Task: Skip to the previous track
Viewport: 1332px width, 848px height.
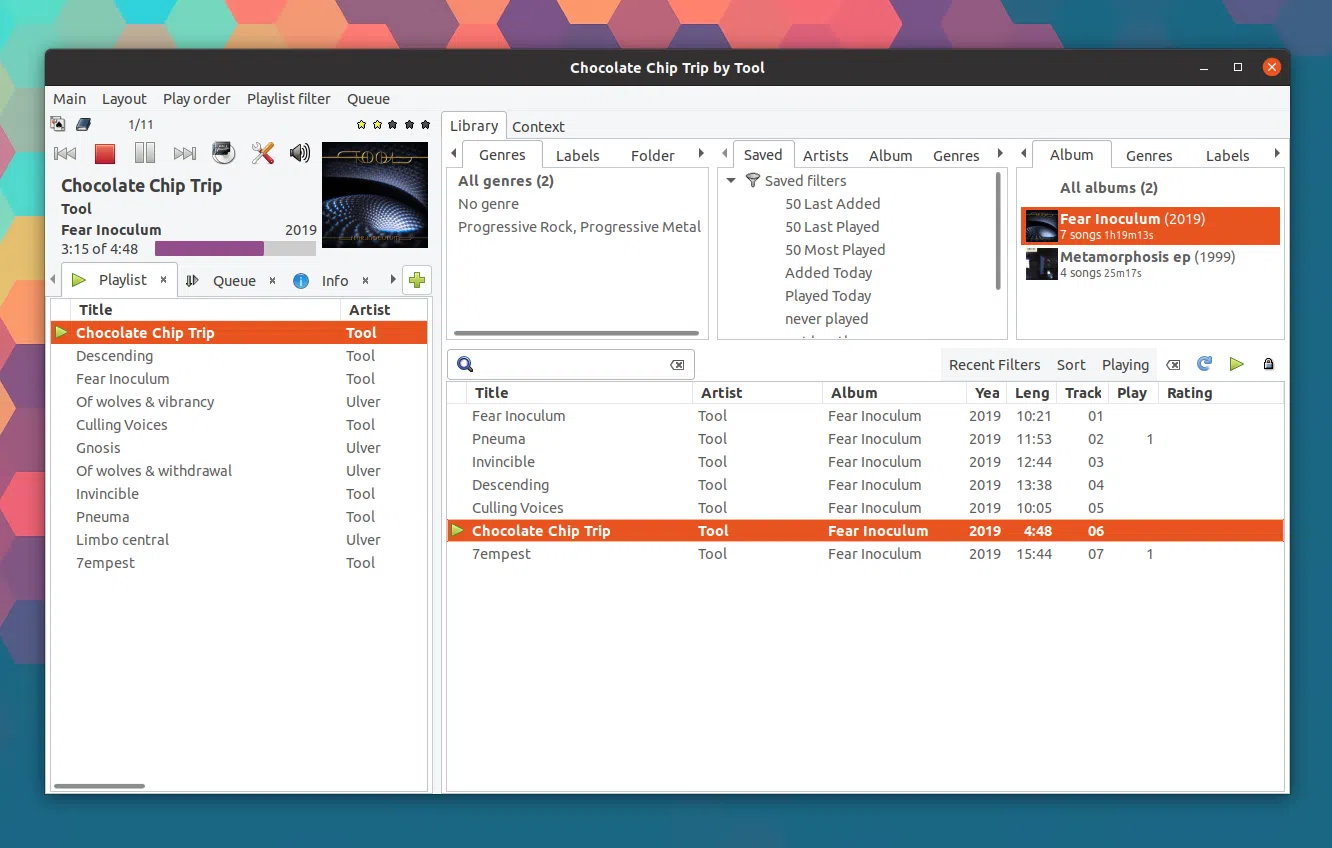Action: pyautogui.click(x=65, y=153)
